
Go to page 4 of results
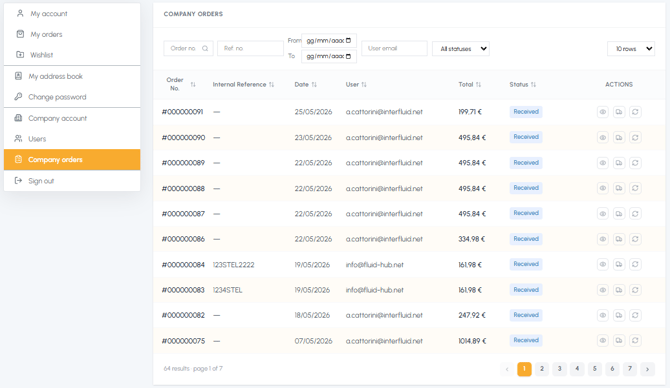[x=577, y=369]
